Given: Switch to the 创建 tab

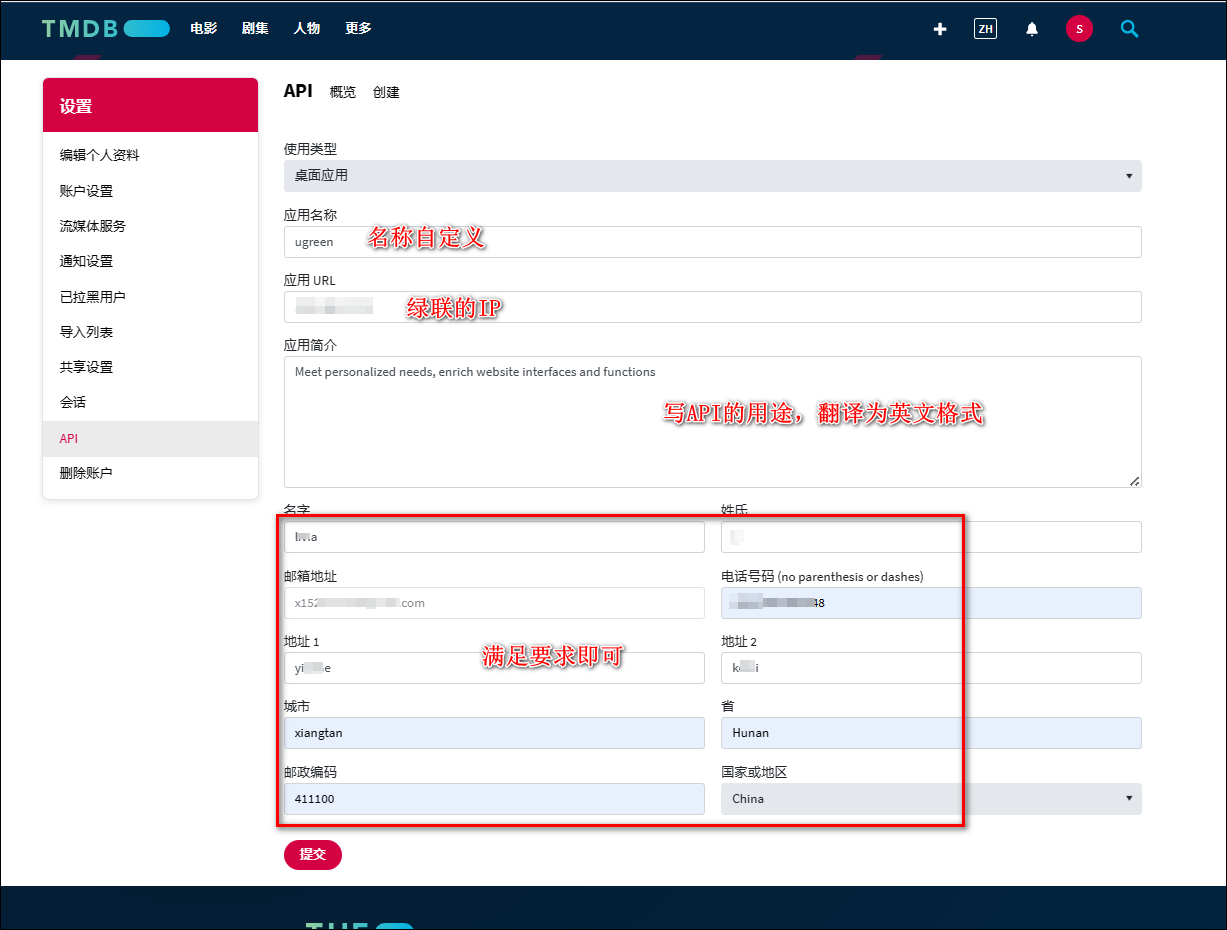Looking at the screenshot, I should [386, 92].
